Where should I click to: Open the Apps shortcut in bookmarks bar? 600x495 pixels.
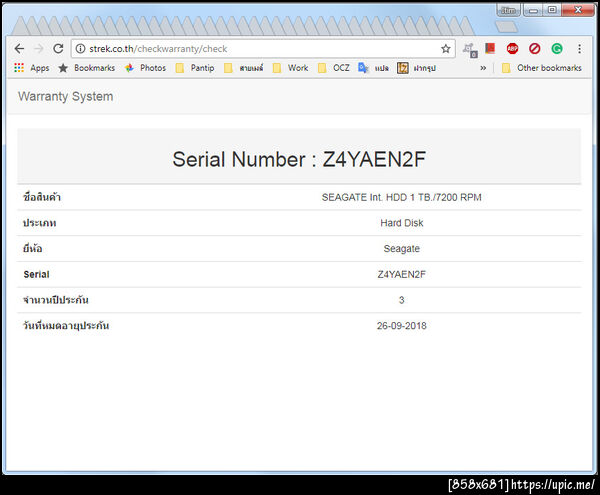coord(32,68)
